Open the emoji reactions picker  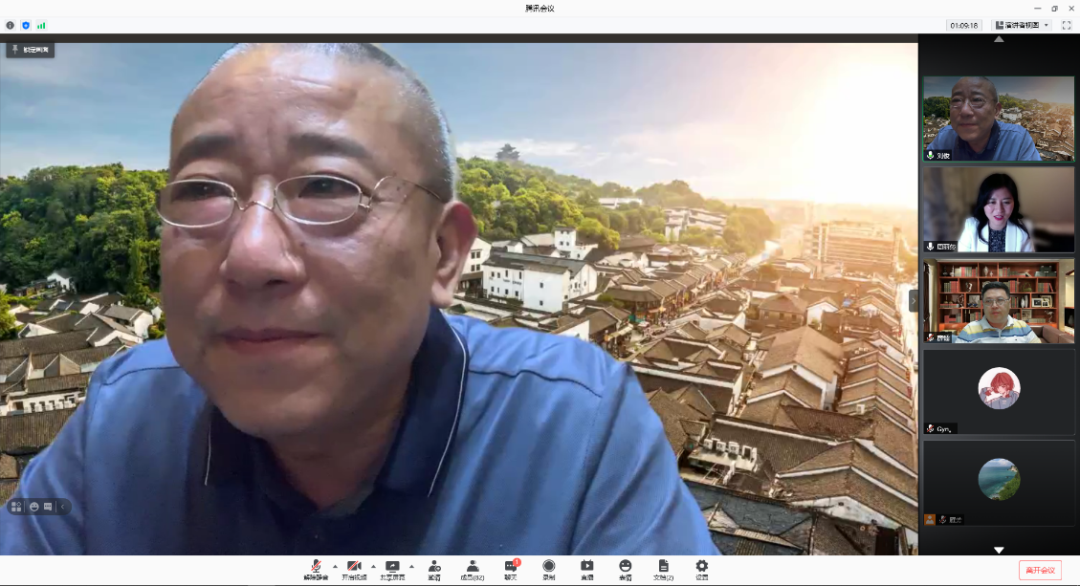click(x=625, y=569)
